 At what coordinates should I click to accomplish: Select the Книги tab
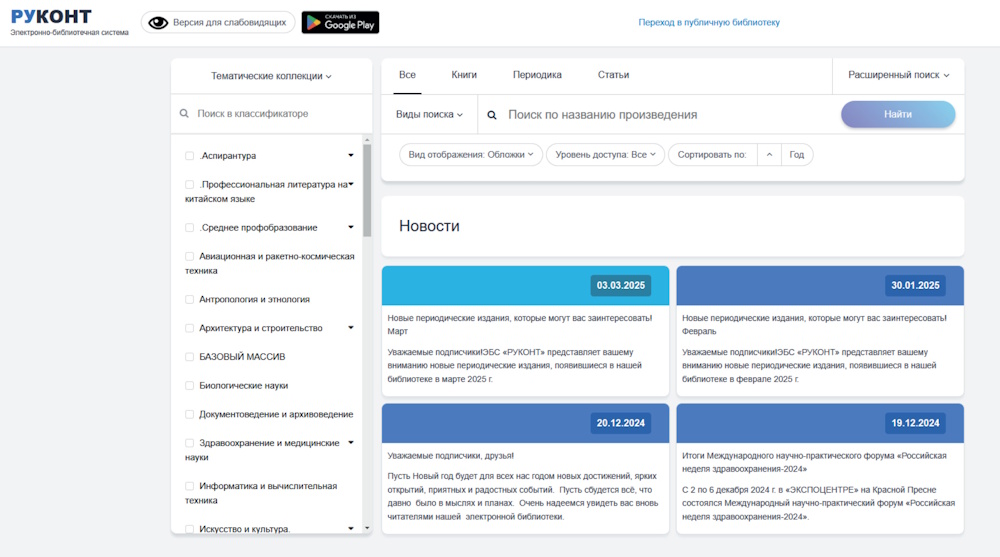pyautogui.click(x=464, y=75)
